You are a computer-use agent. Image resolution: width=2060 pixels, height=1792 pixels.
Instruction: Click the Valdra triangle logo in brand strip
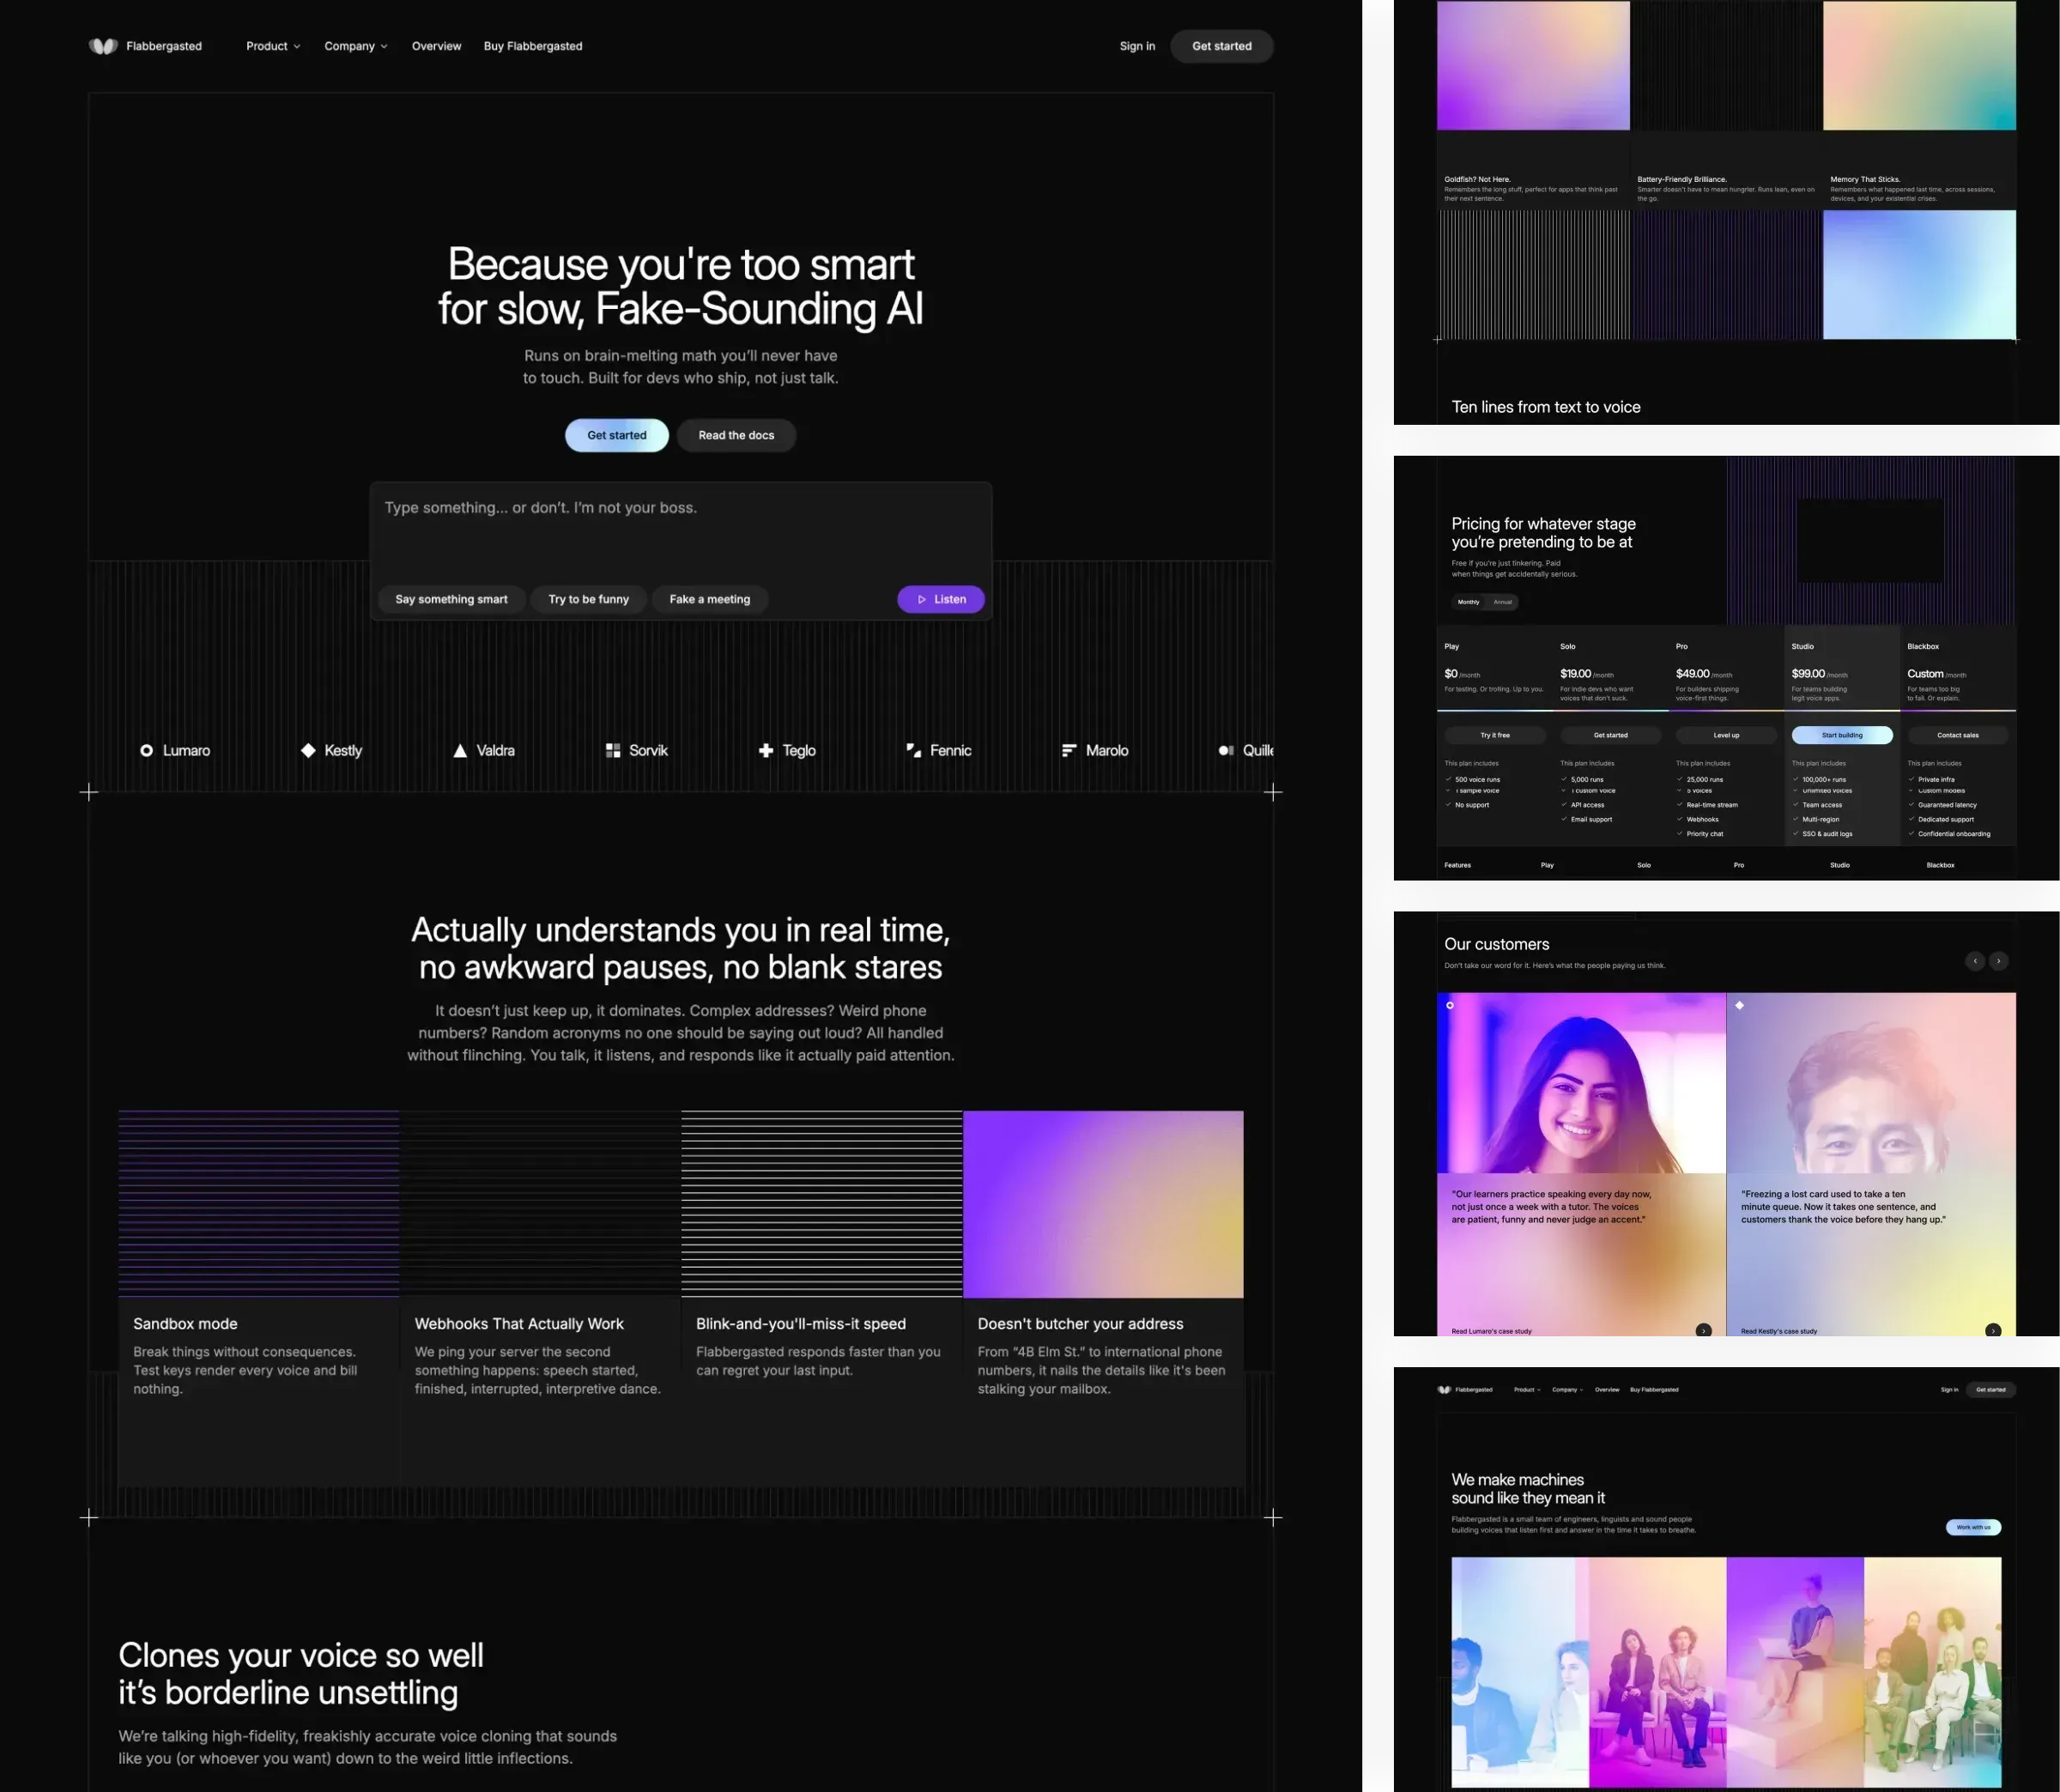460,750
